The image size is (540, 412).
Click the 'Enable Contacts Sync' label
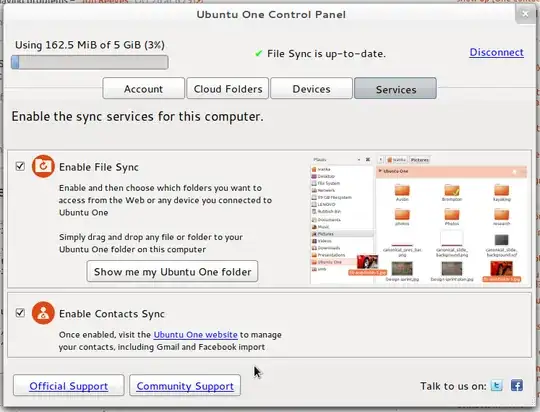112,313
